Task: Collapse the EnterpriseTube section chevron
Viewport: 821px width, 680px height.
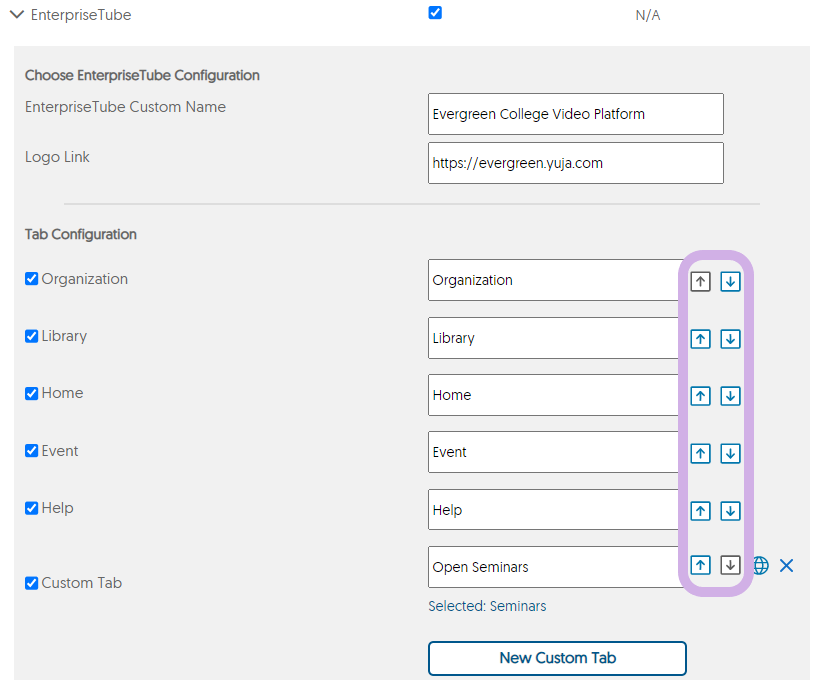Action: 17,15
